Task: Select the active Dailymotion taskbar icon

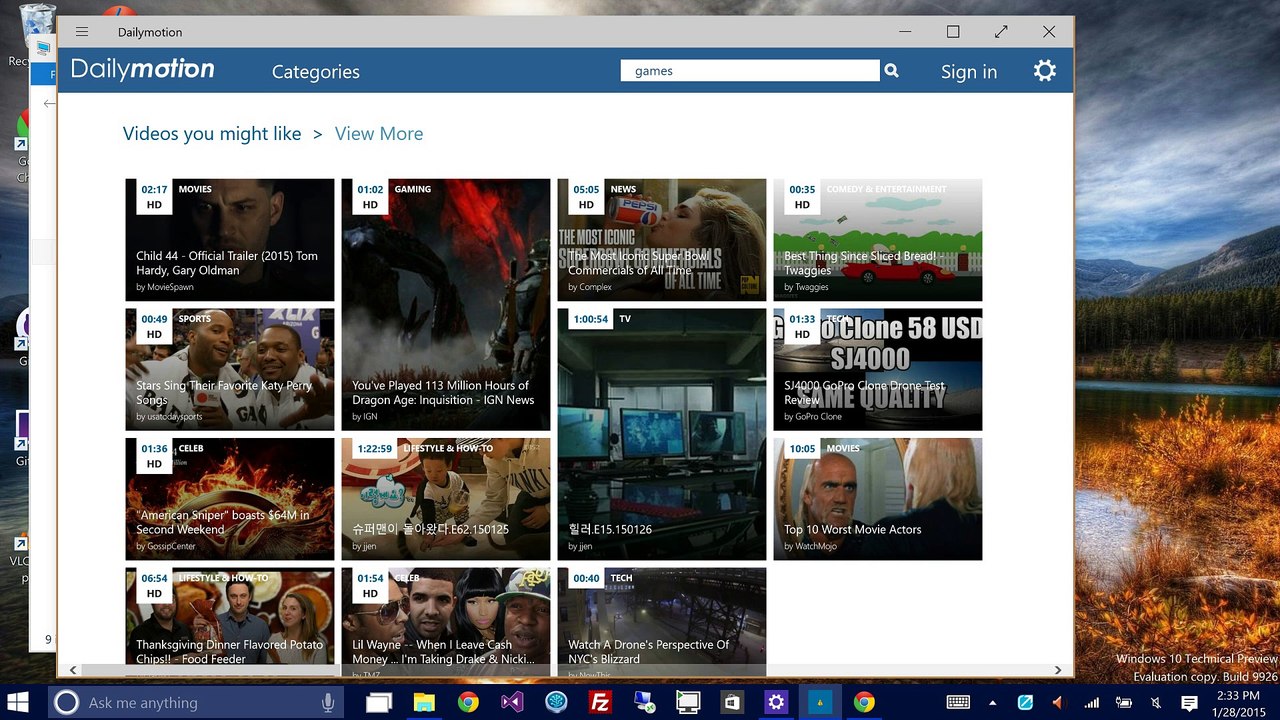Action: point(820,703)
